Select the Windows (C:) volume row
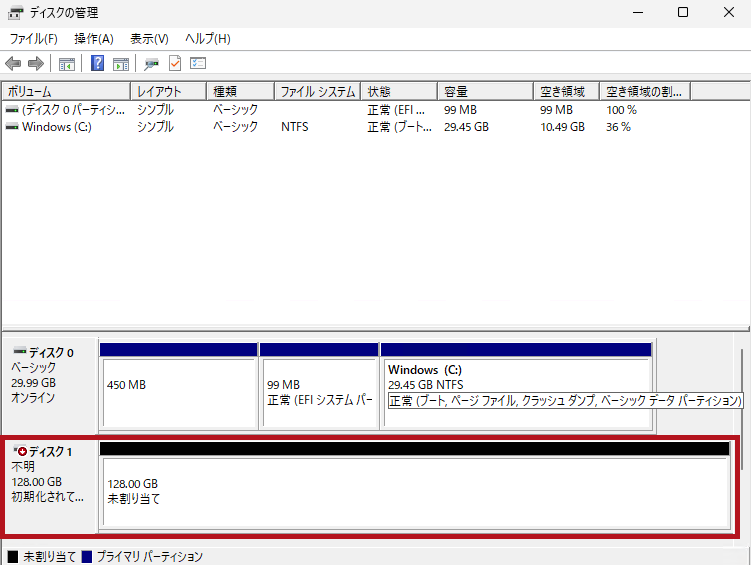 coord(60,127)
